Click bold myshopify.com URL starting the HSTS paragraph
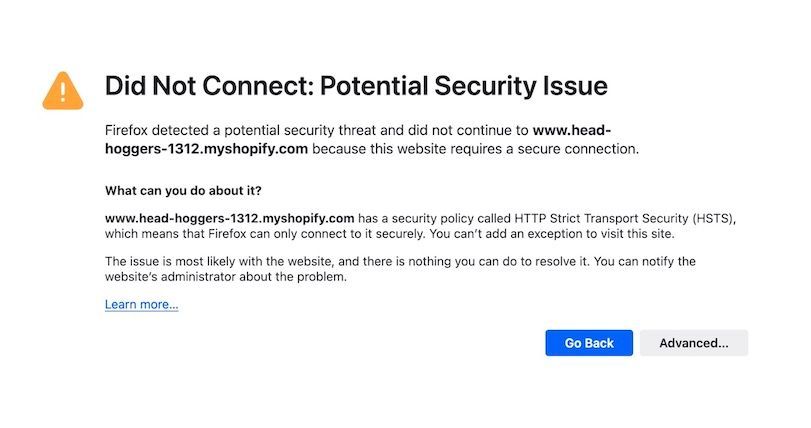The width and height of the screenshot is (811, 428). (x=229, y=217)
